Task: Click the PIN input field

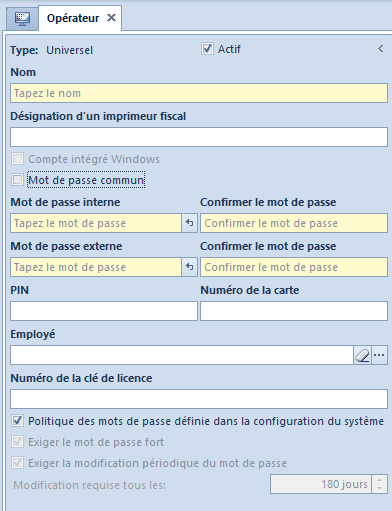Action: (x=104, y=311)
